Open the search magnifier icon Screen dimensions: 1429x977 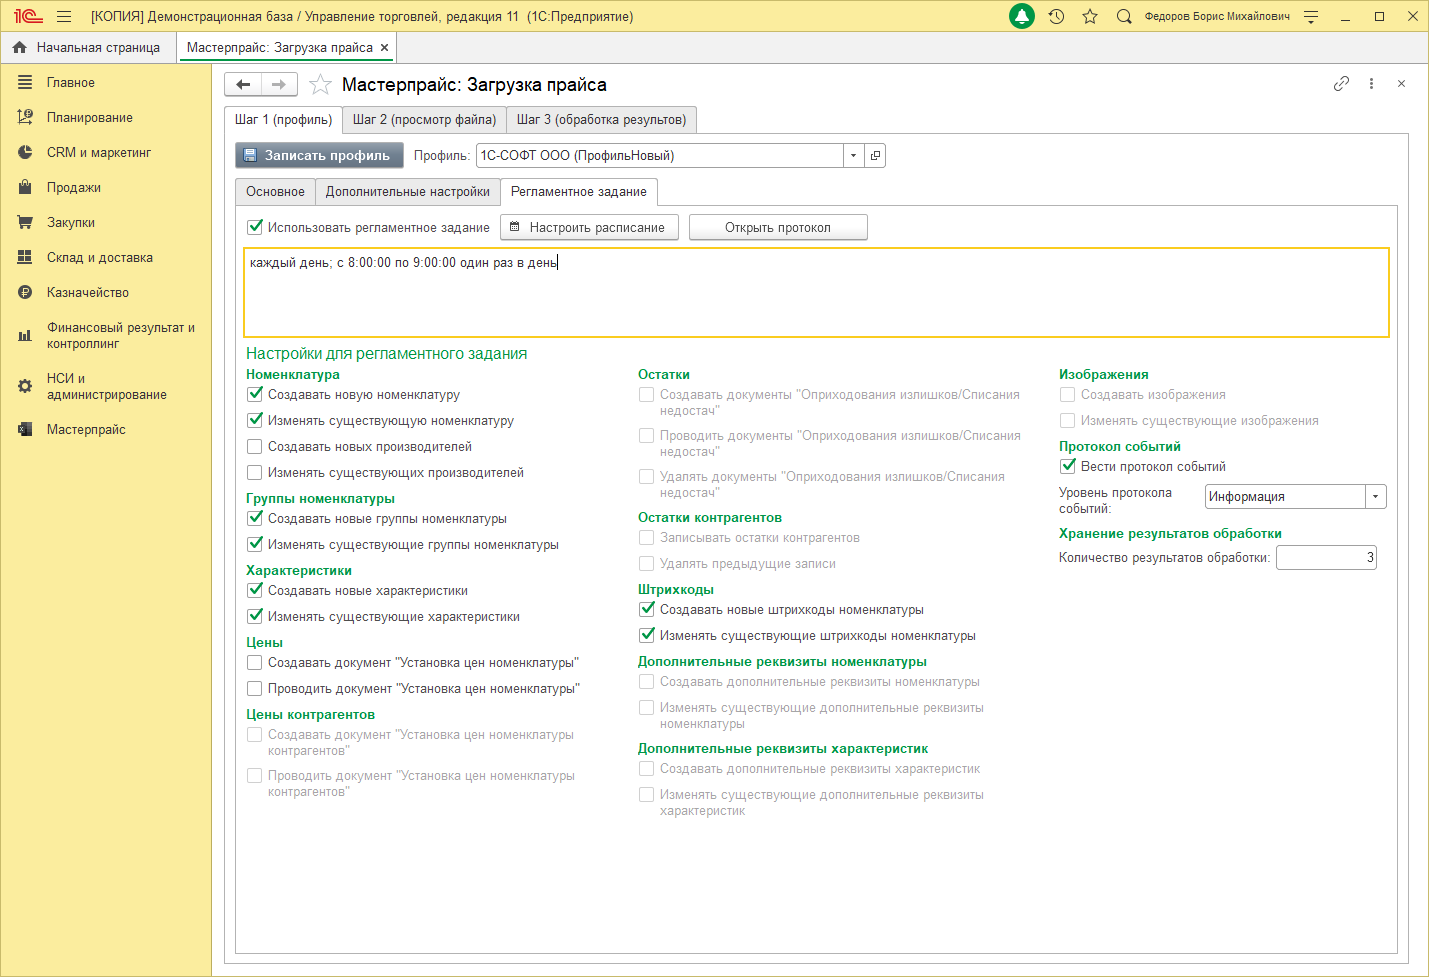pyautogui.click(x=1124, y=16)
